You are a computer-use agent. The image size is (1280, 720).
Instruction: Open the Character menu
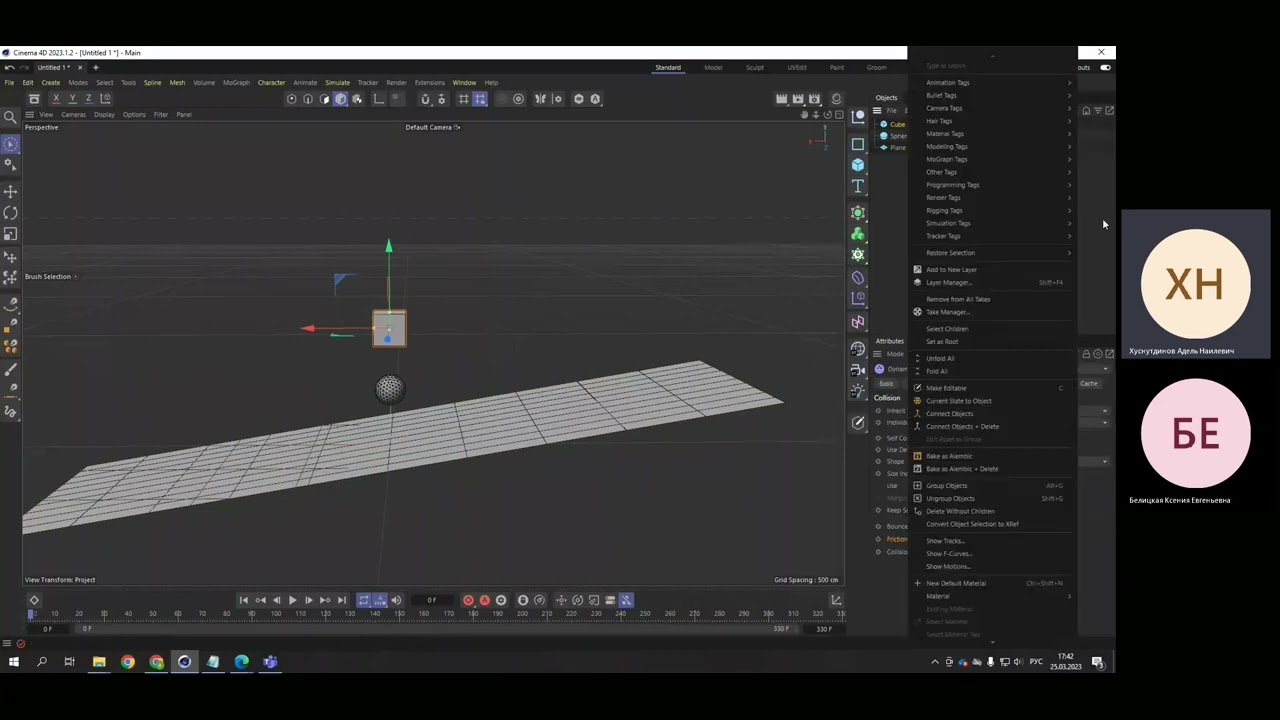point(271,82)
